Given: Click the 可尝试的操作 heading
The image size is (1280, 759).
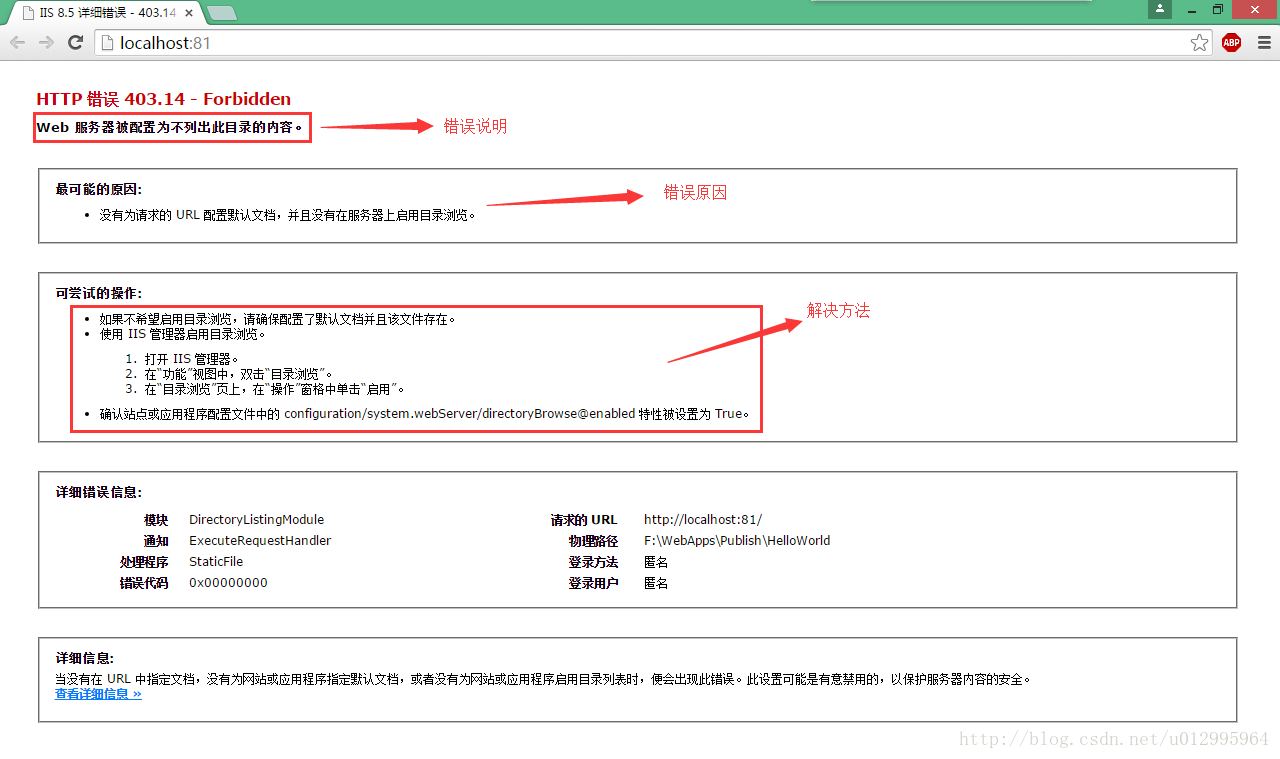Looking at the screenshot, I should (99, 293).
